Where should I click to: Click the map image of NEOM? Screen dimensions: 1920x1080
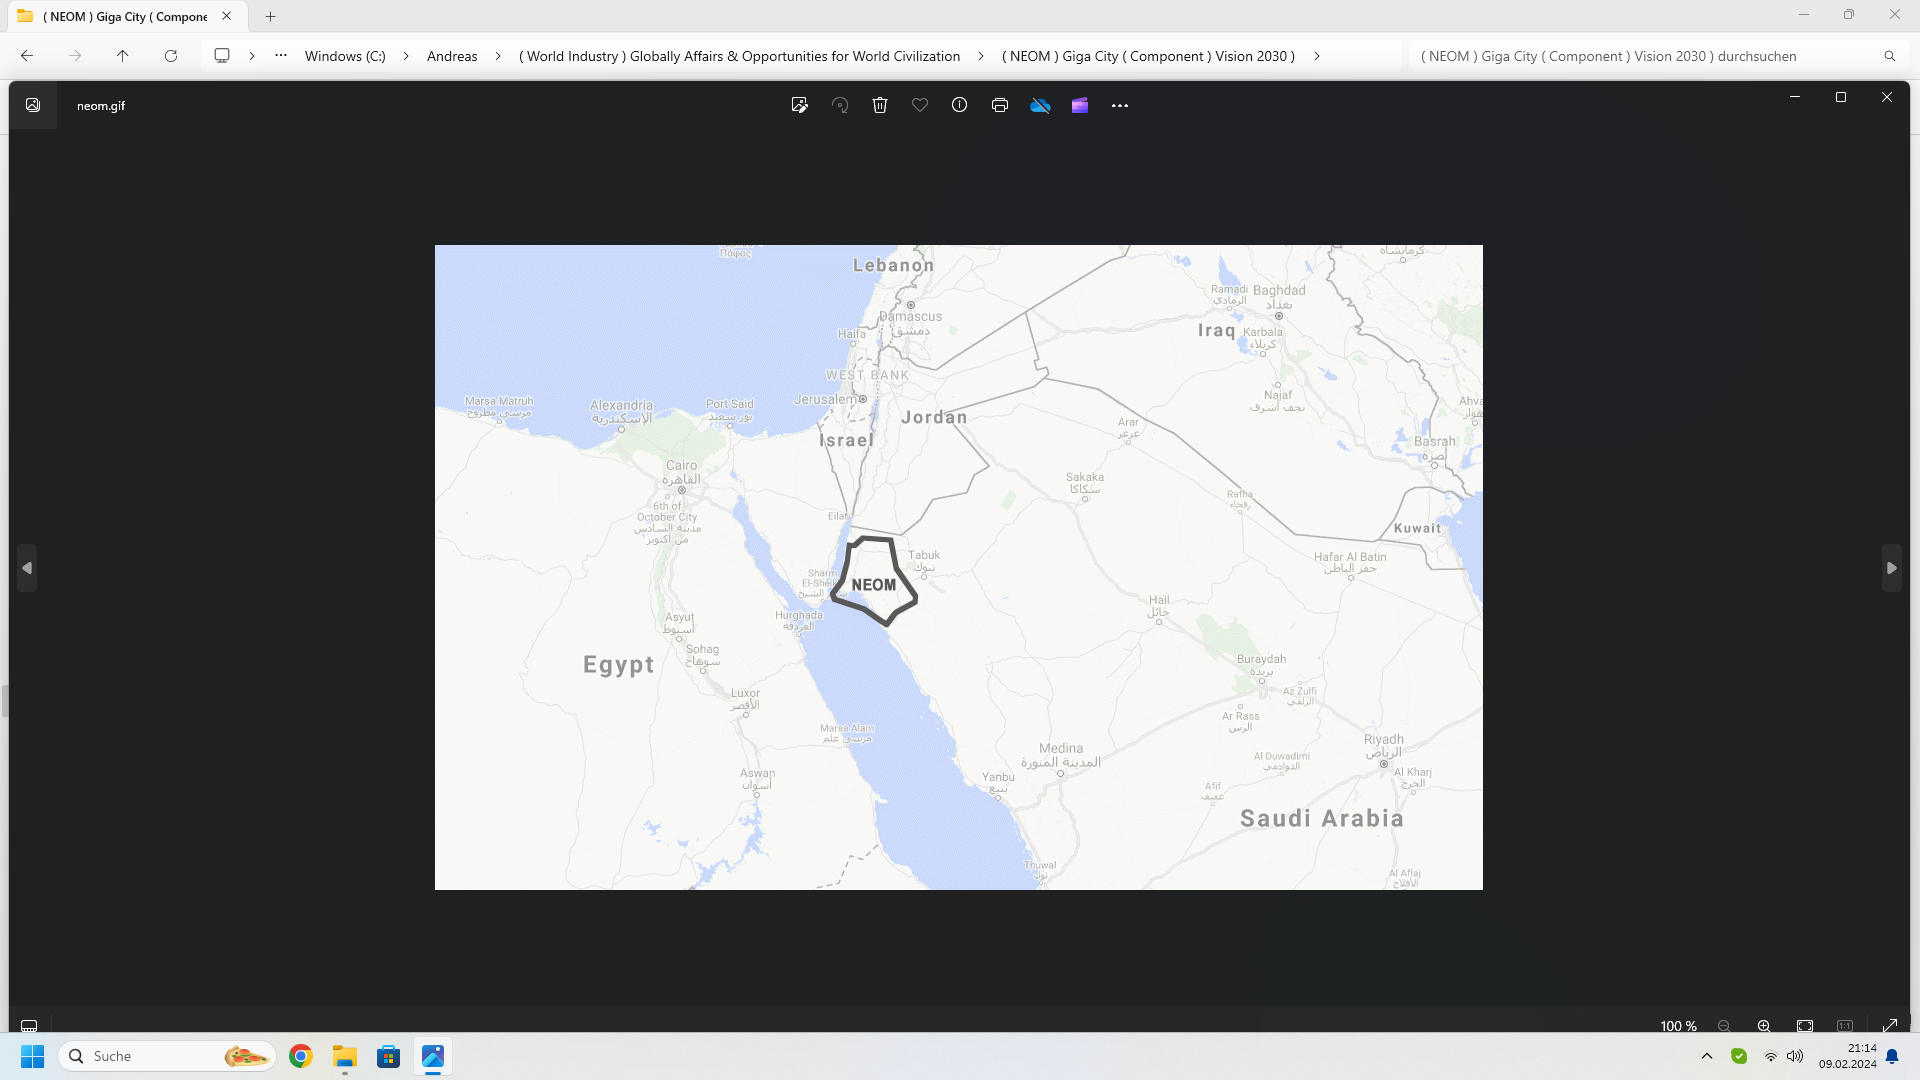click(958, 567)
